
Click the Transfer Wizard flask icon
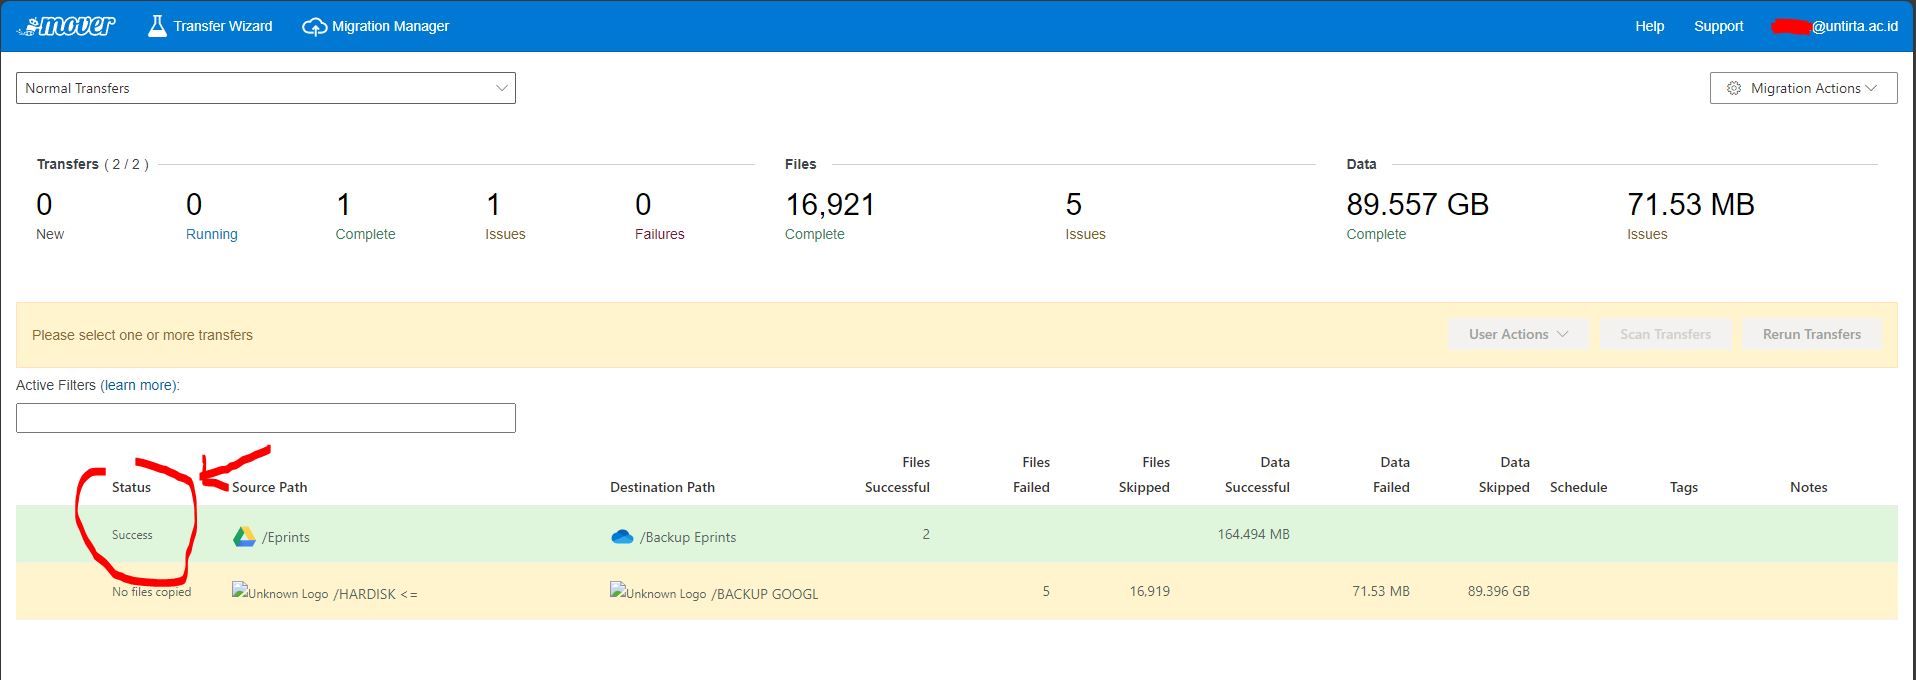[x=157, y=26]
